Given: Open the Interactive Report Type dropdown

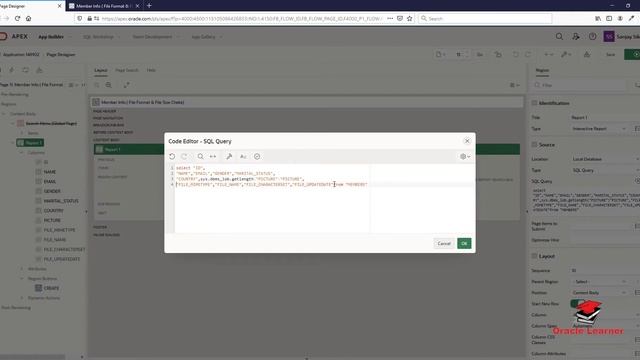Looking at the screenshot, I should click(599, 129).
